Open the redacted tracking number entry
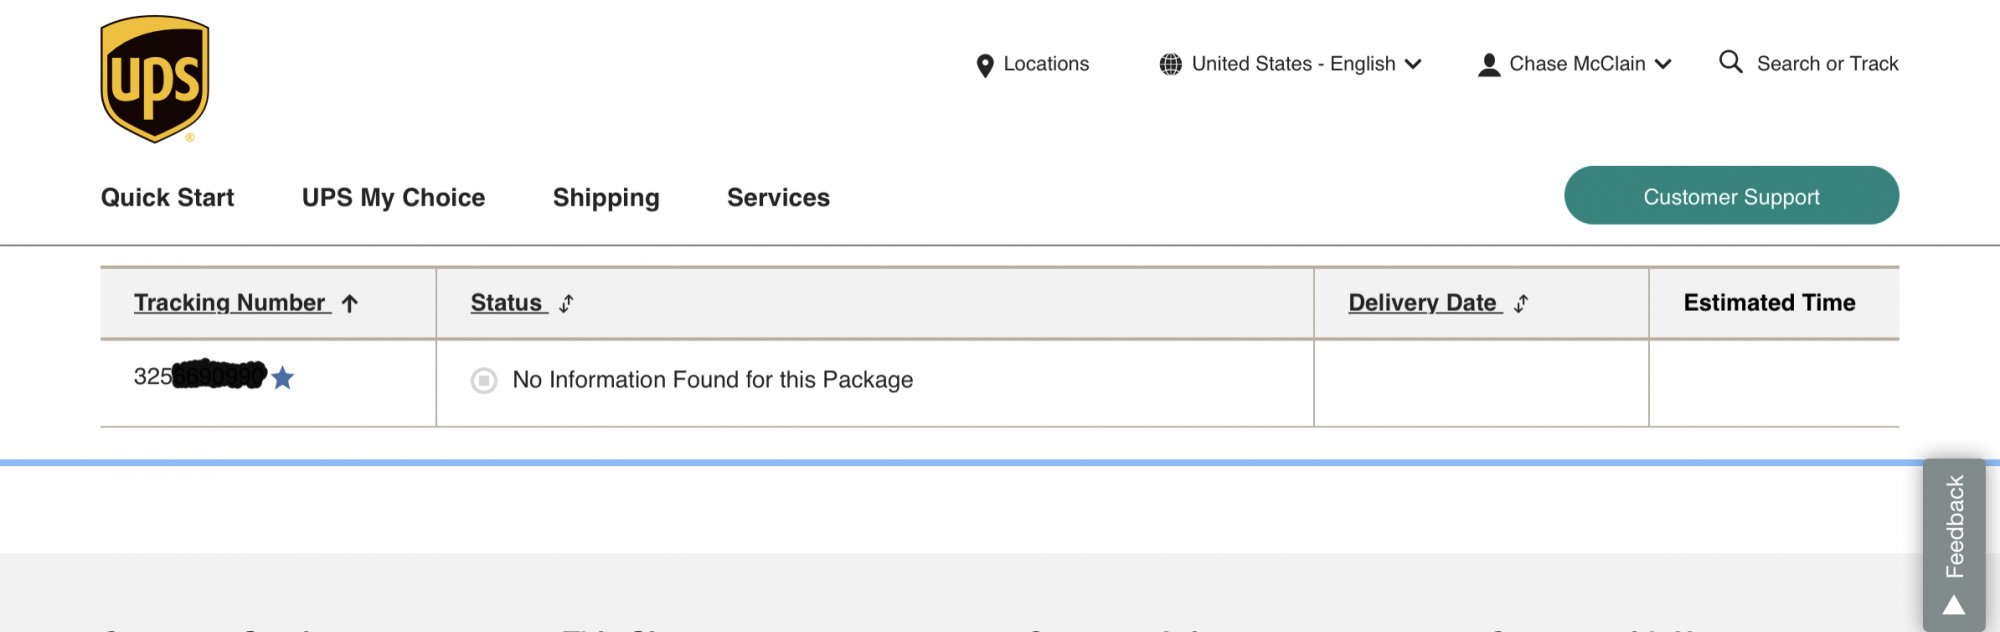 coord(200,377)
